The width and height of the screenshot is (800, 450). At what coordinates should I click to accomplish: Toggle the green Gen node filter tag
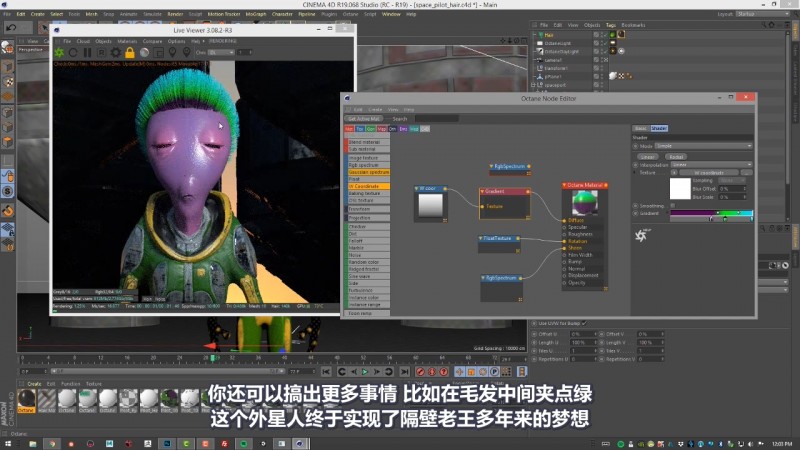point(371,129)
